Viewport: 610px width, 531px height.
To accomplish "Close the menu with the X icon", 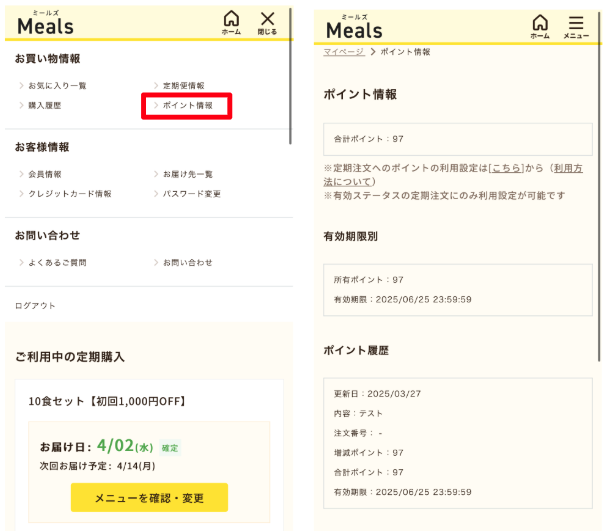I will click(x=267, y=22).
